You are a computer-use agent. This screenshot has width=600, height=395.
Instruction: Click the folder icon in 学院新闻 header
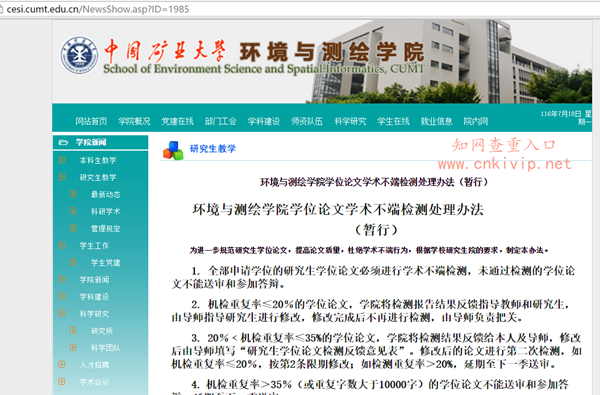pyautogui.click(x=63, y=142)
